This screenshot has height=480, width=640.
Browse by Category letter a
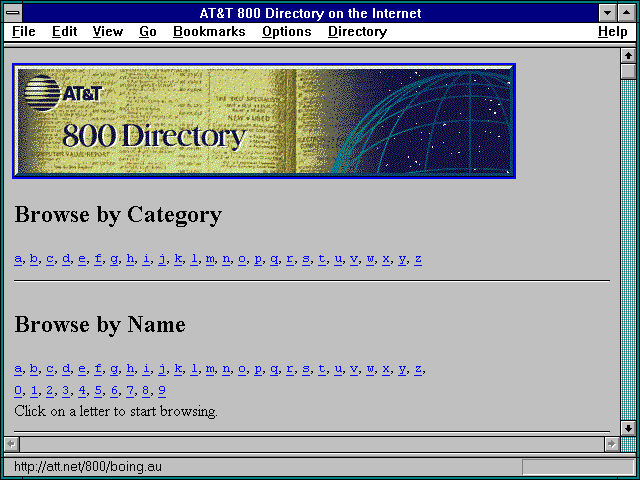pyautogui.click(x=18, y=259)
